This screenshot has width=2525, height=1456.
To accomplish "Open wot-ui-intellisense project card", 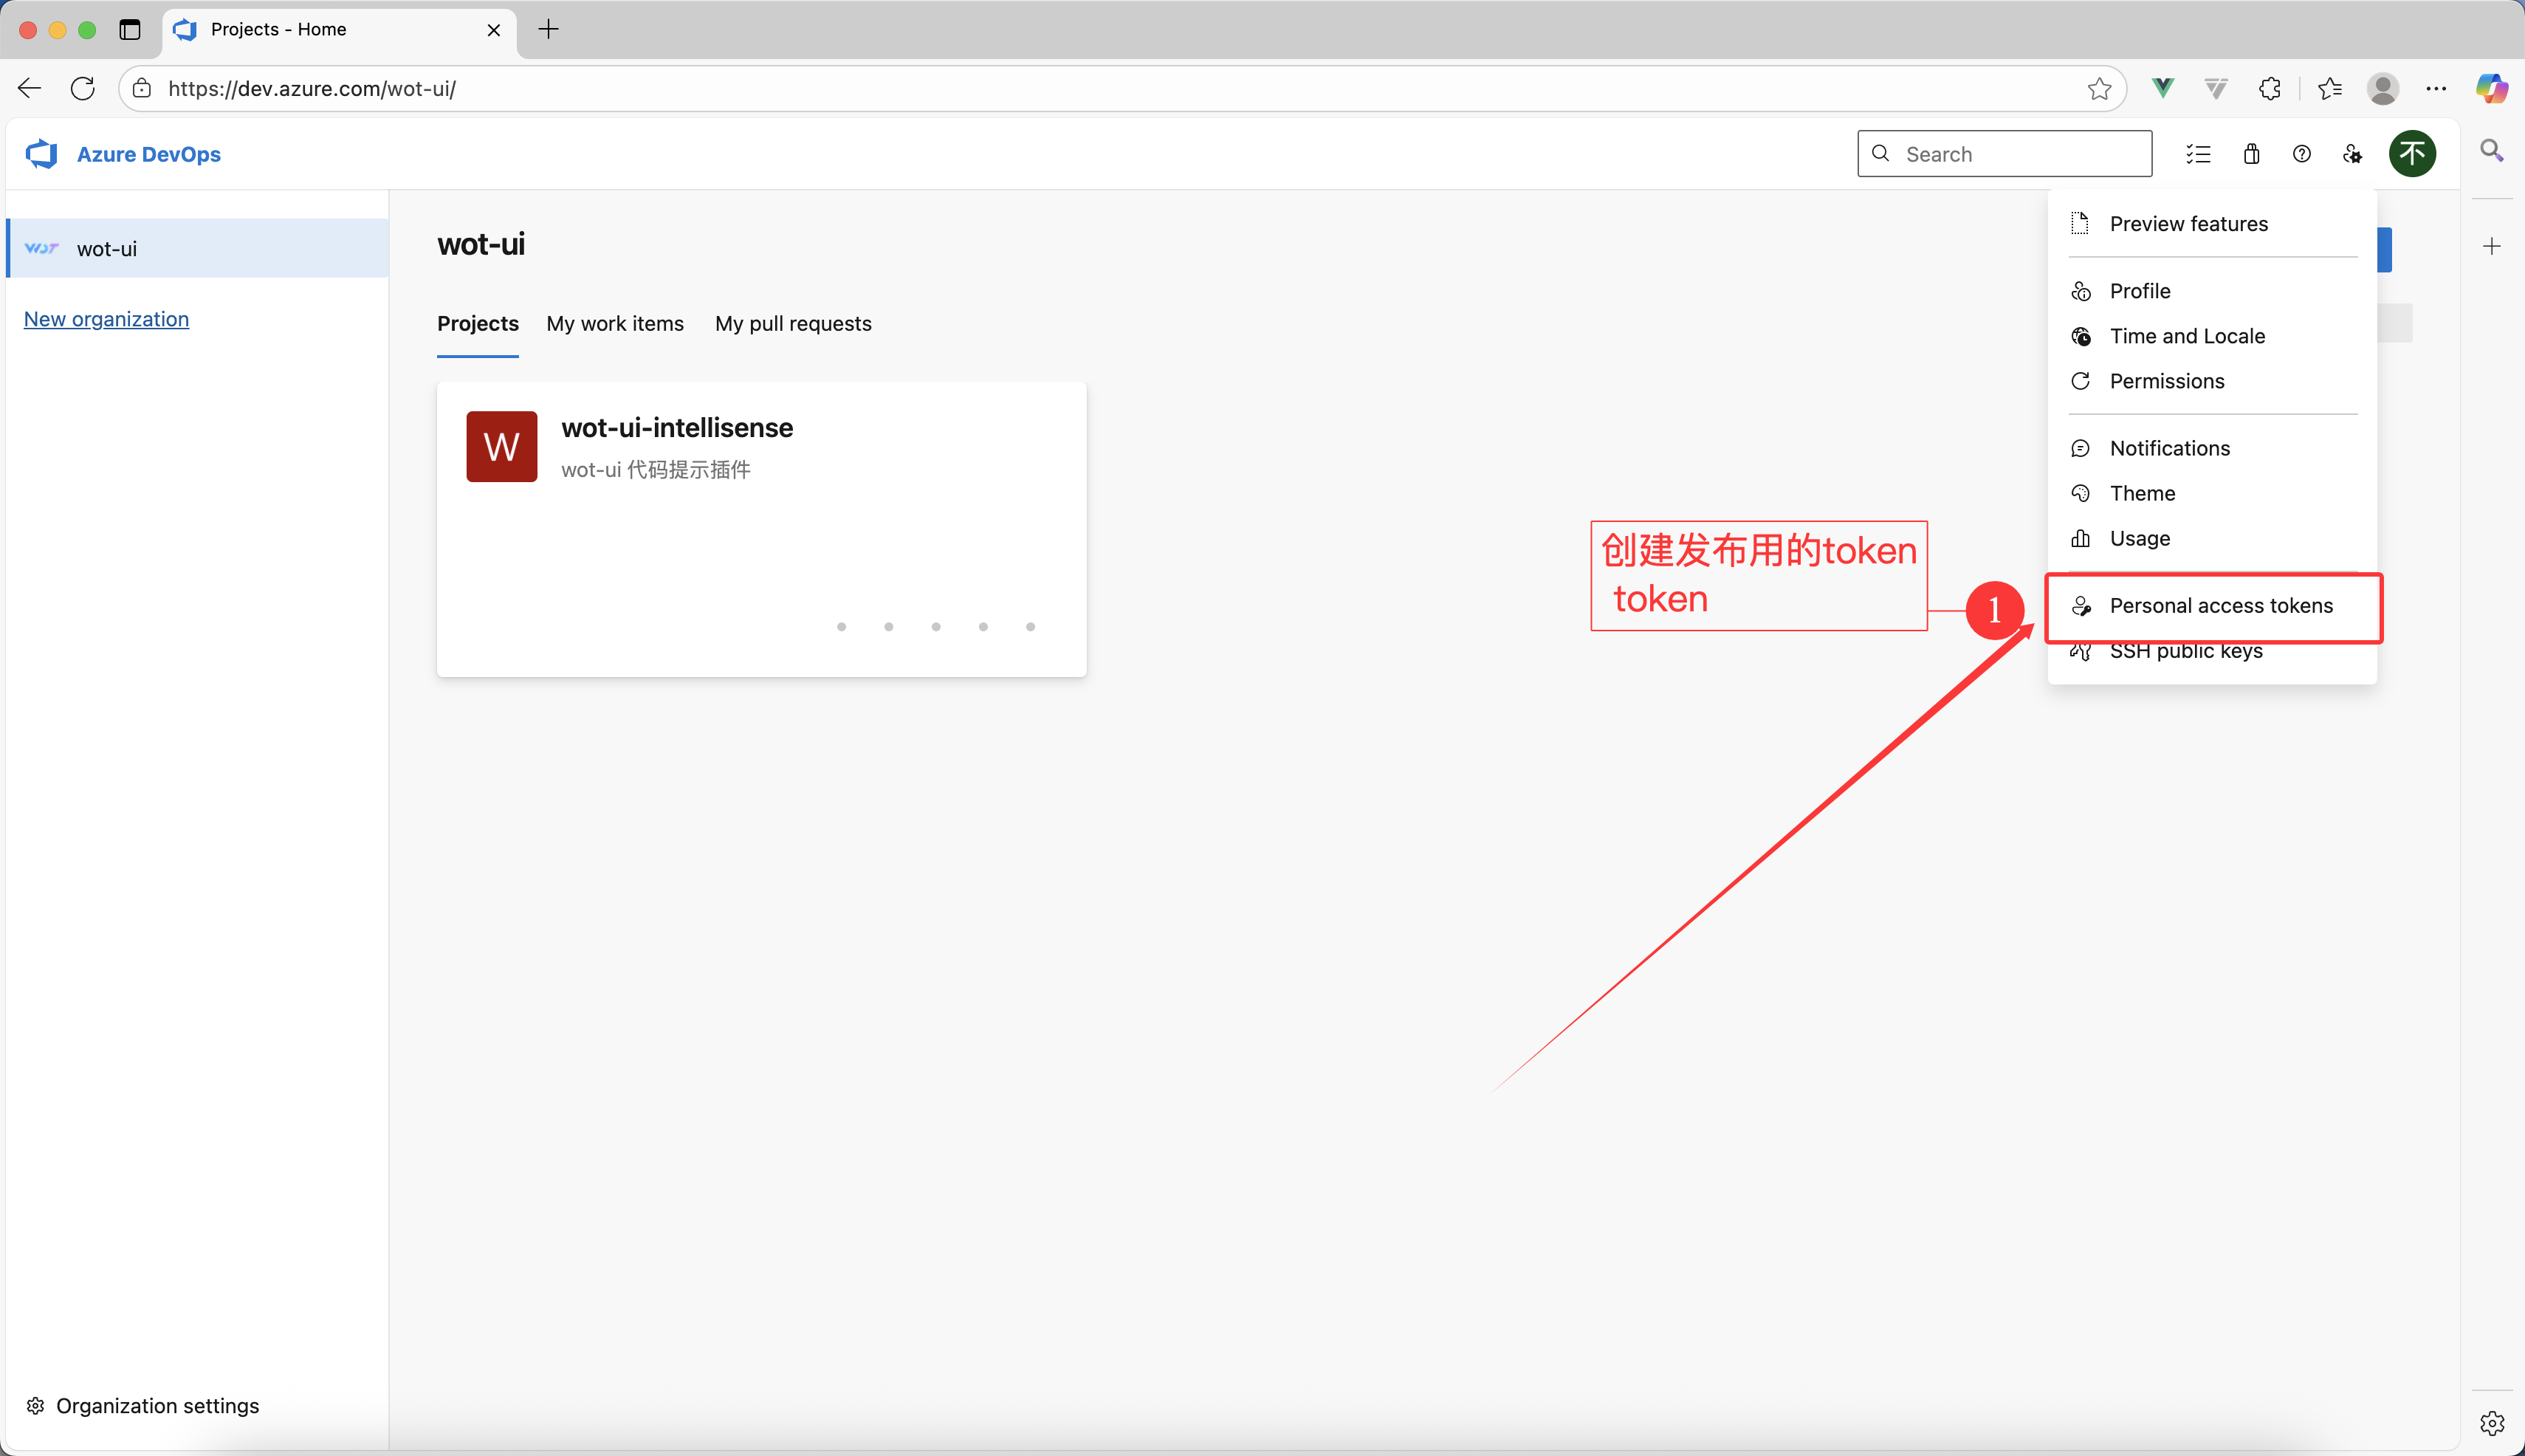I will coord(677,428).
